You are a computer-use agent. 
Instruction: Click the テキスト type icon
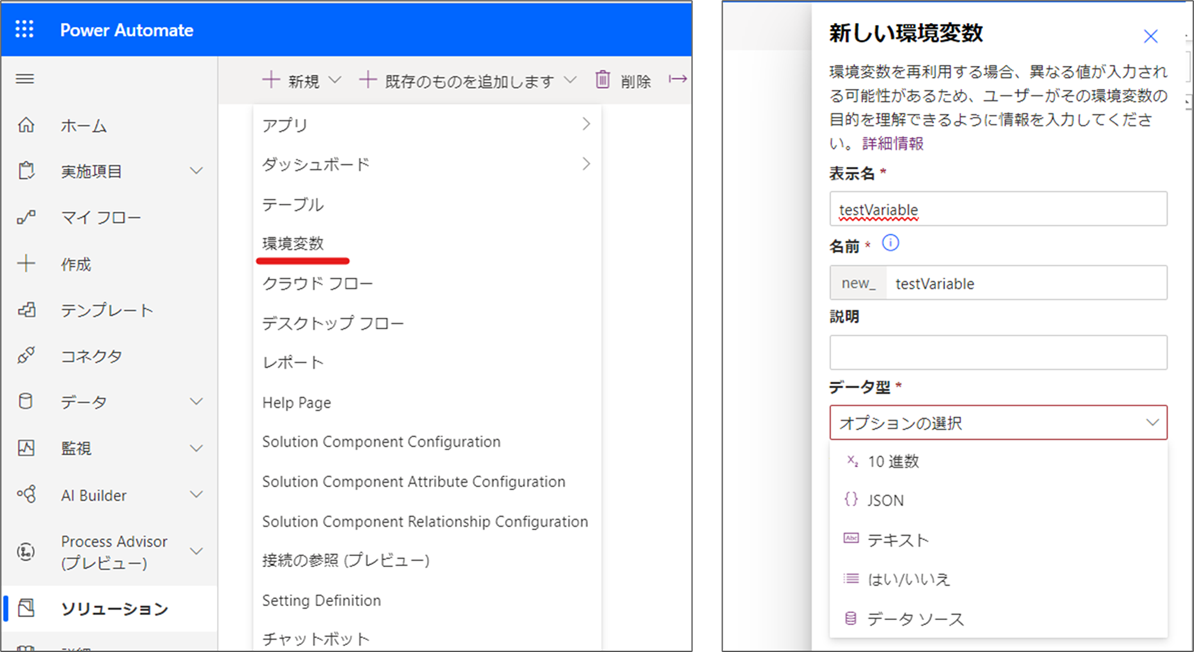click(851, 539)
